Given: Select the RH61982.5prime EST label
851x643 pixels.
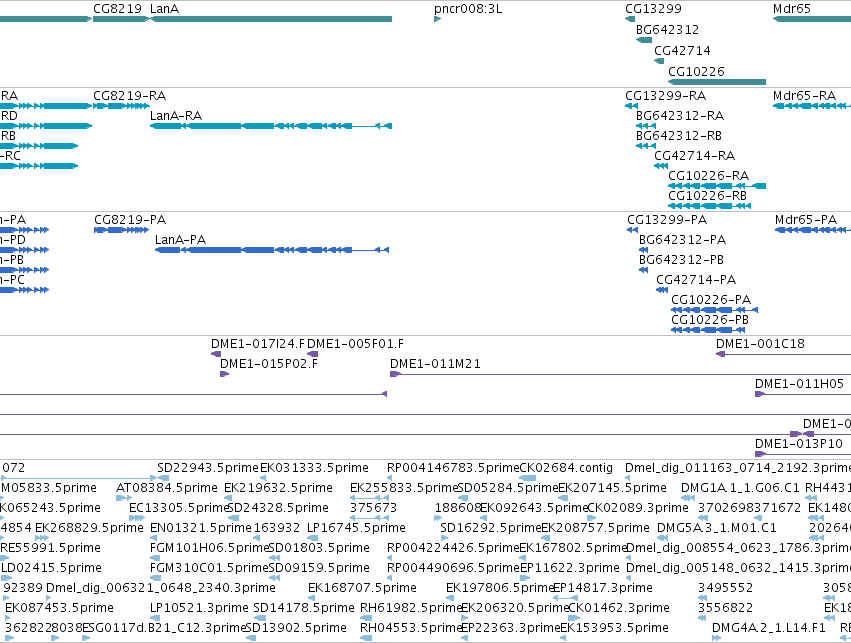Looking at the screenshot, I should (411, 608).
